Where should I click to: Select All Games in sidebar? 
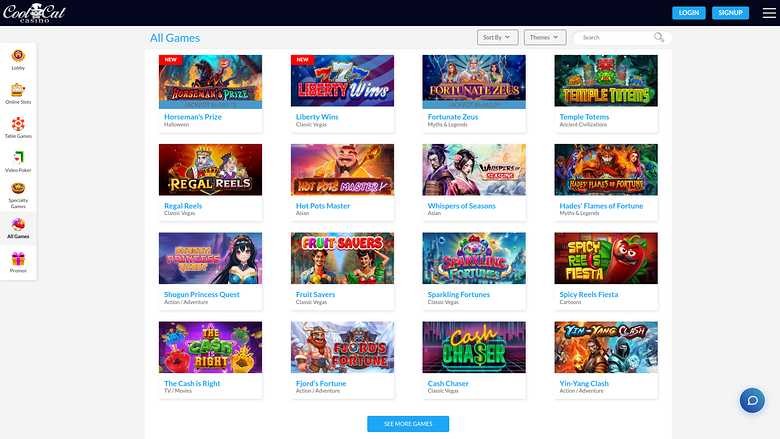click(18, 227)
